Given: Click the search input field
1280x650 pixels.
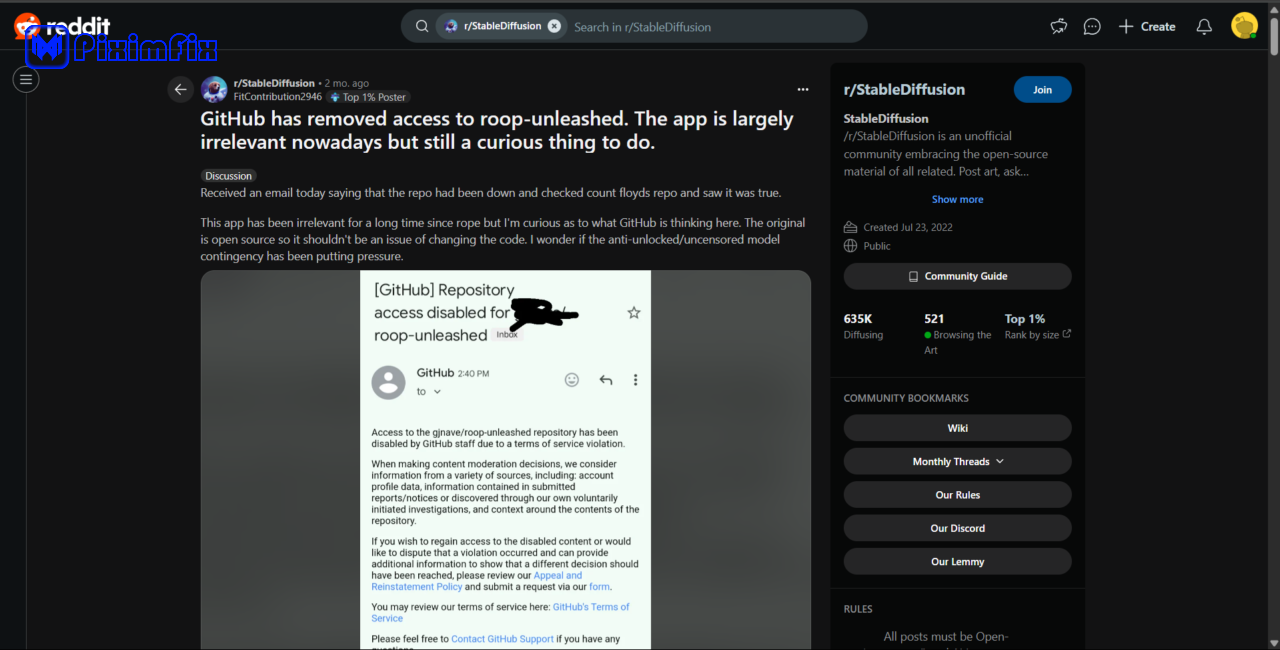Looking at the screenshot, I should 710,27.
